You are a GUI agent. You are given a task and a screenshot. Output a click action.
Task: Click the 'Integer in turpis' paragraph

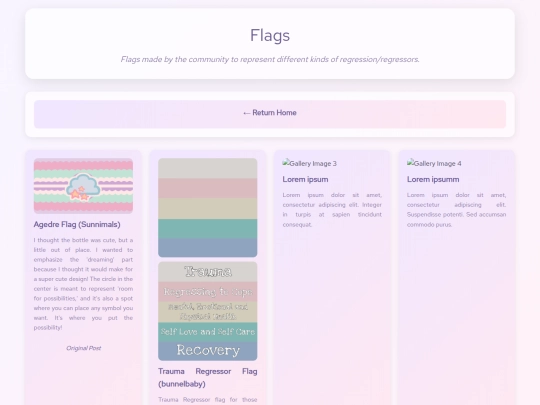[332, 210]
